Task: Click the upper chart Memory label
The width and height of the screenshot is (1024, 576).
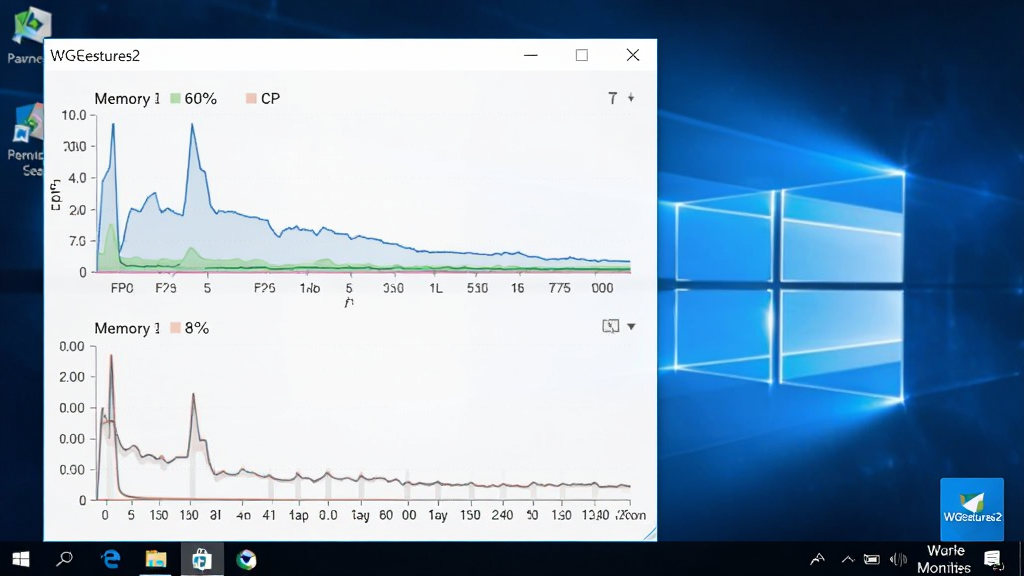Action: 127,99
